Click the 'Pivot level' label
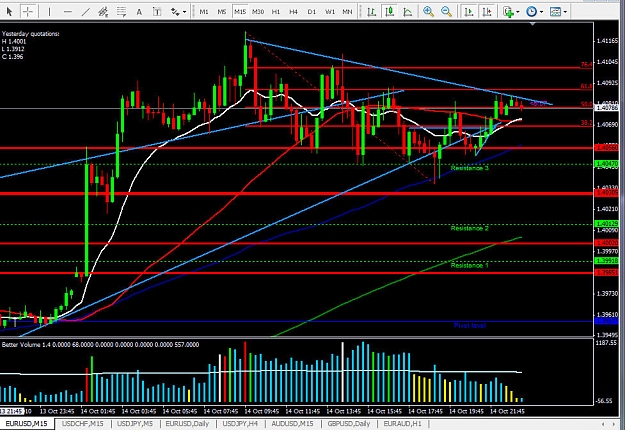Screen dimensions: 625x430 coord(470,326)
